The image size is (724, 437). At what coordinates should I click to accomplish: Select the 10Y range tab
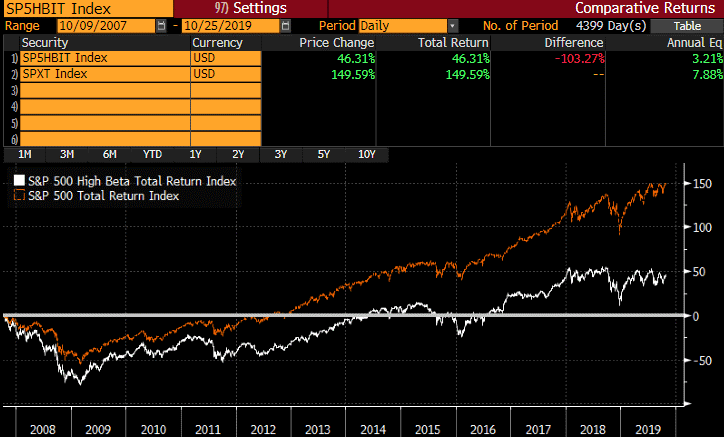coord(367,154)
